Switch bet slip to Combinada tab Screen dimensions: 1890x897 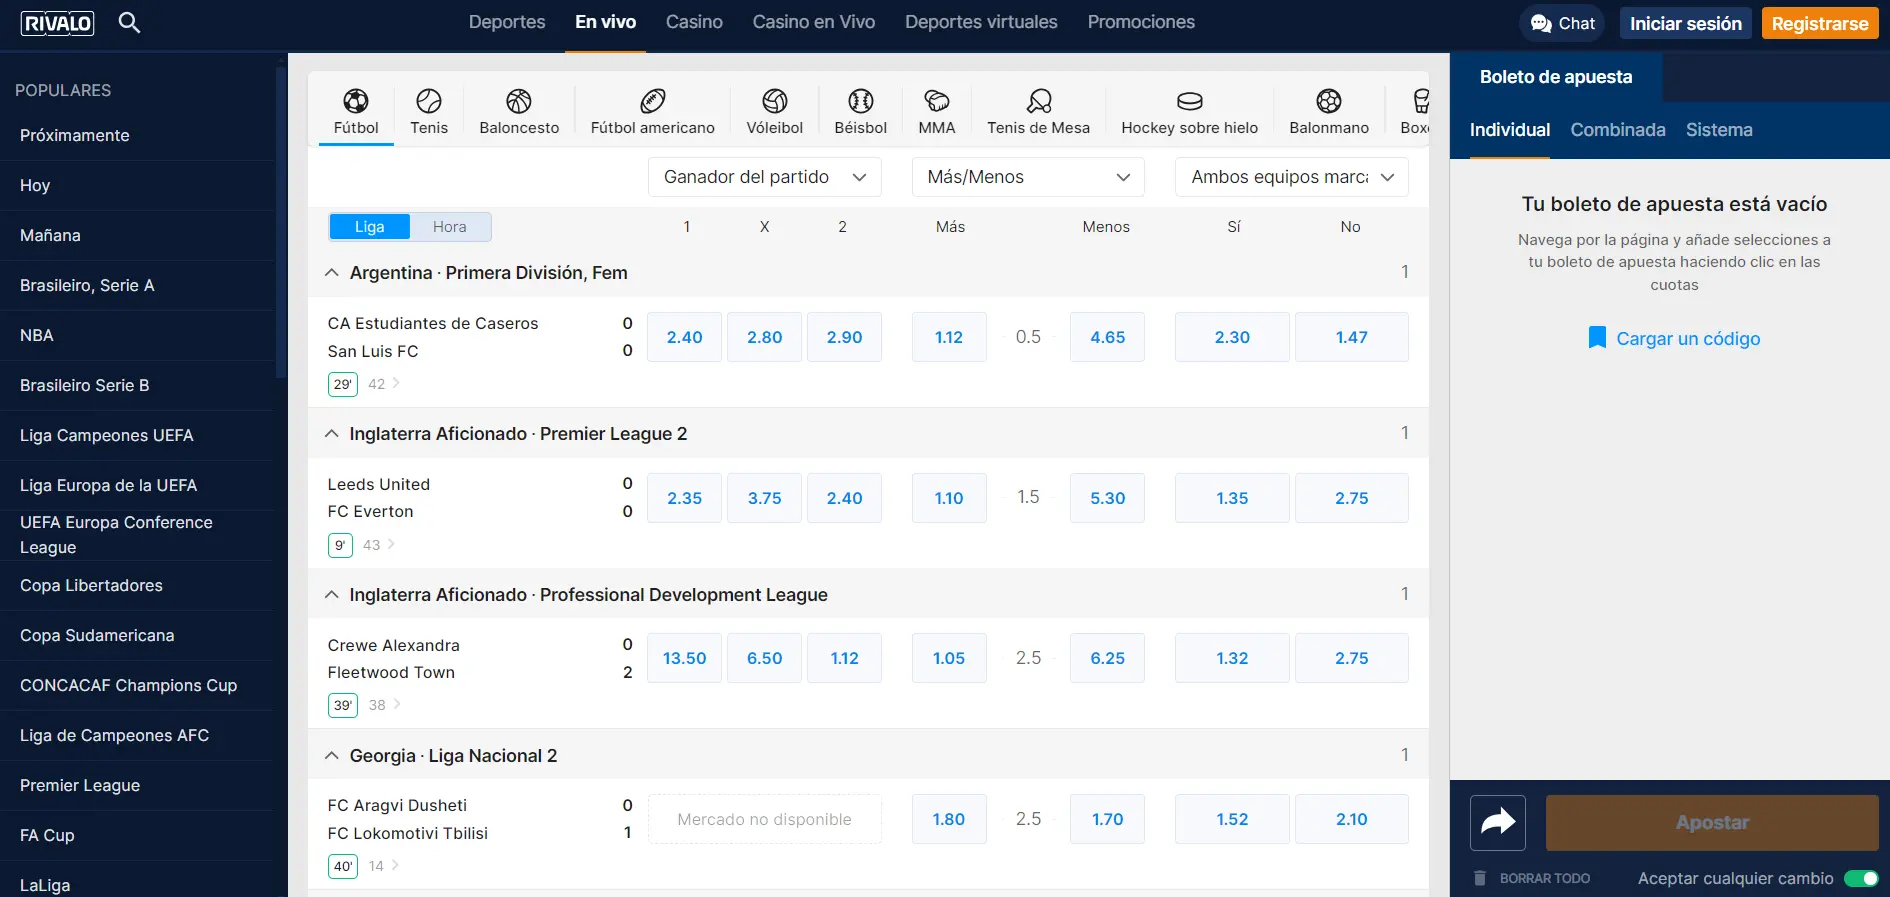click(x=1618, y=130)
